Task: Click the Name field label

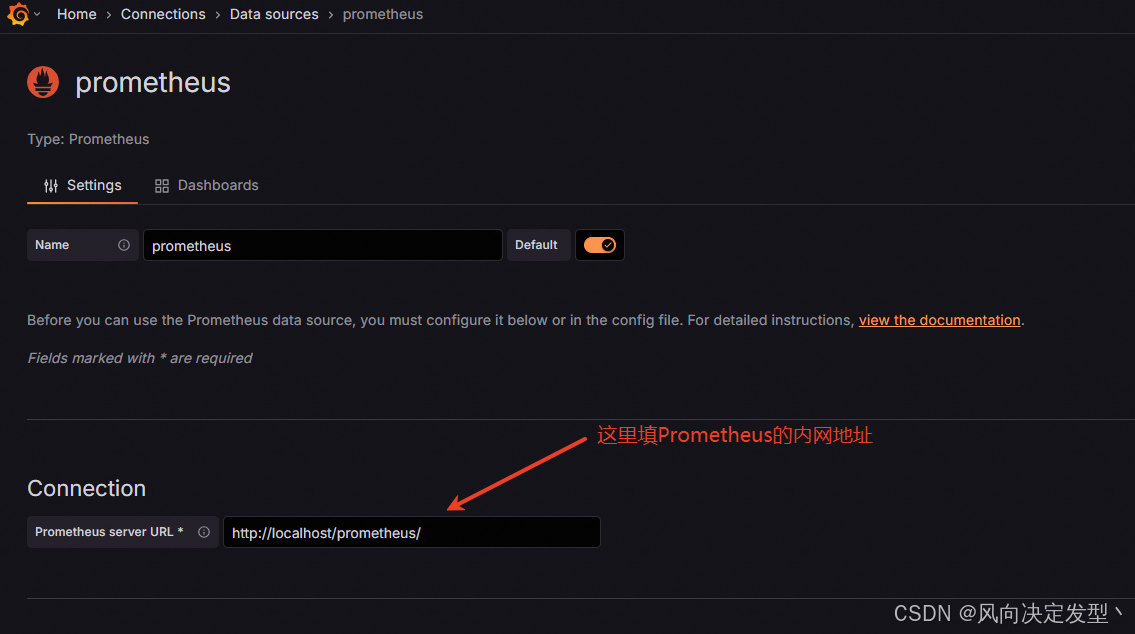Action: [52, 245]
